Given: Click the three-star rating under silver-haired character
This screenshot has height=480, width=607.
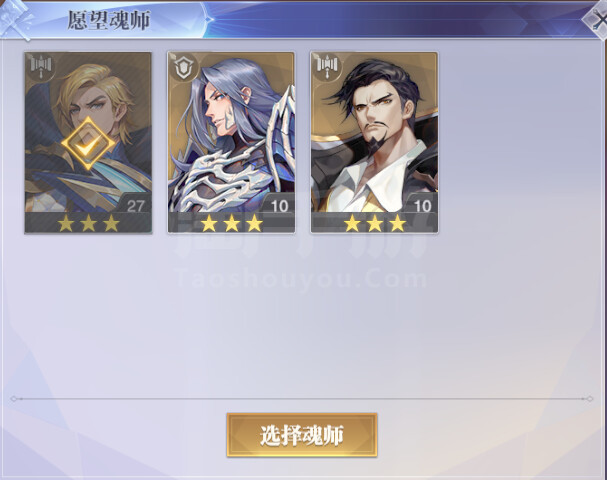Looking at the screenshot, I should (x=231, y=223).
